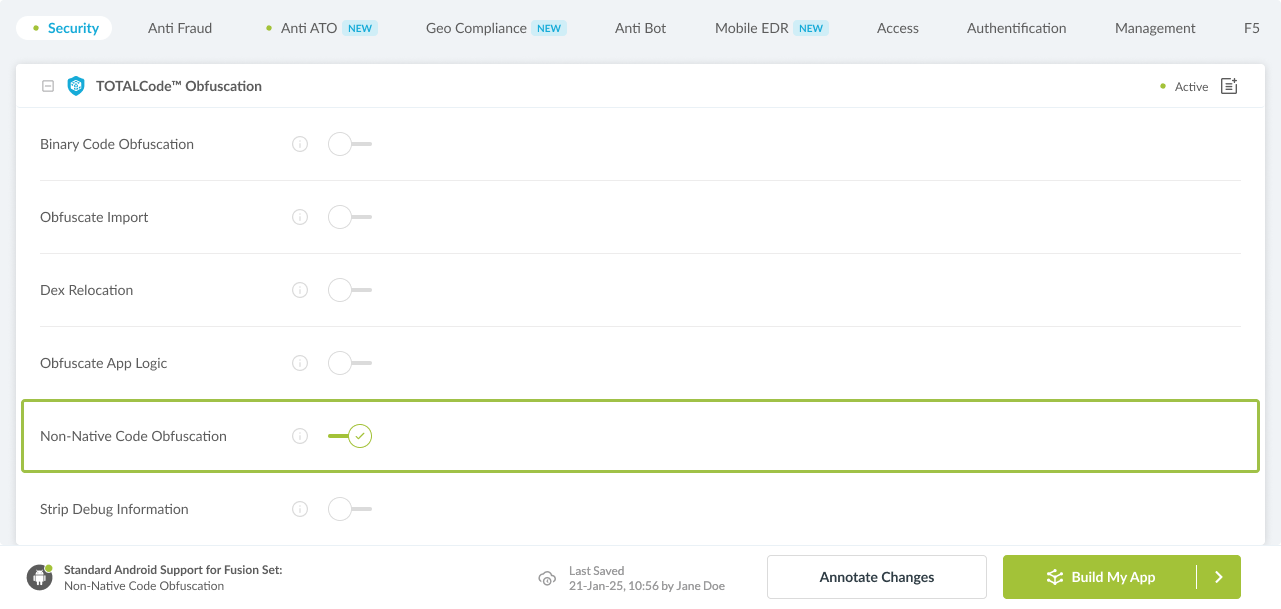Go to the Geo Compliance tab
1281x609 pixels.
tap(476, 28)
